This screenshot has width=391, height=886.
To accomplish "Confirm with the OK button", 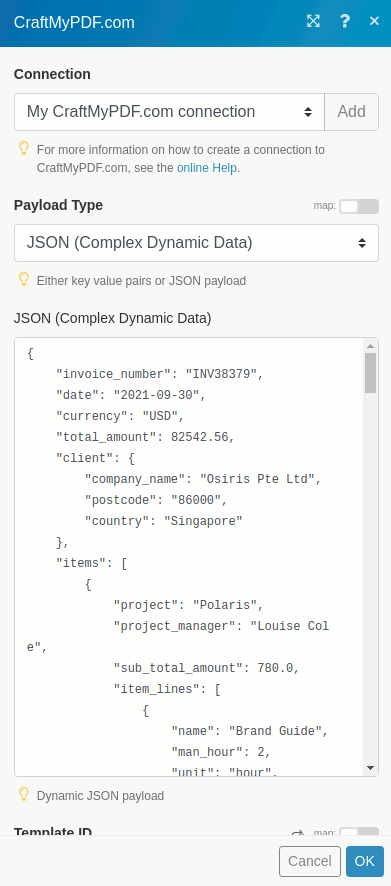I will click(364, 861).
